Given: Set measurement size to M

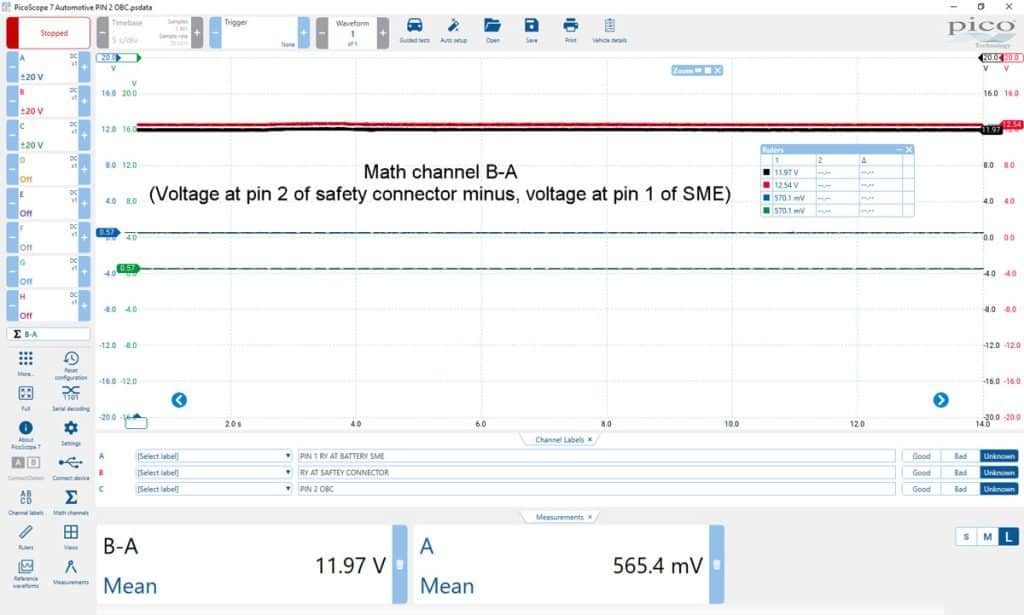Looking at the screenshot, I should (987, 537).
